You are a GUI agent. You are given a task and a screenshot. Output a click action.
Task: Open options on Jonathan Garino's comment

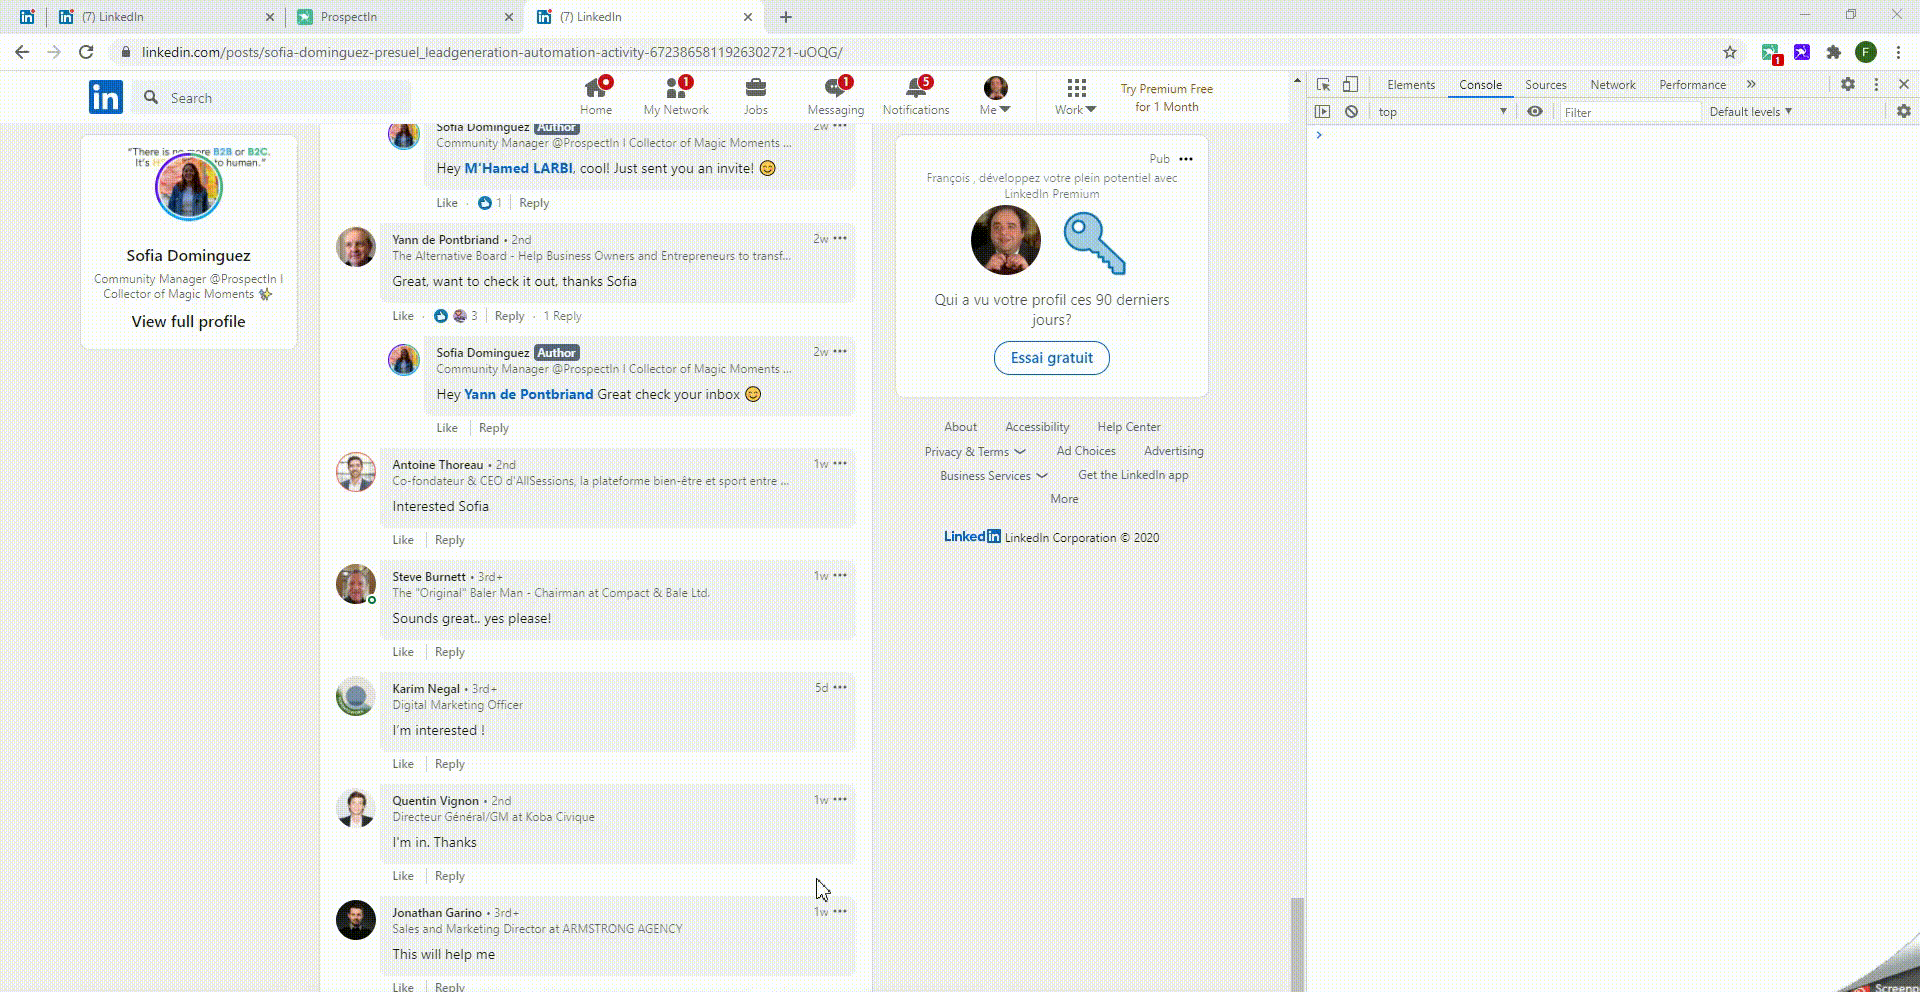(840, 911)
